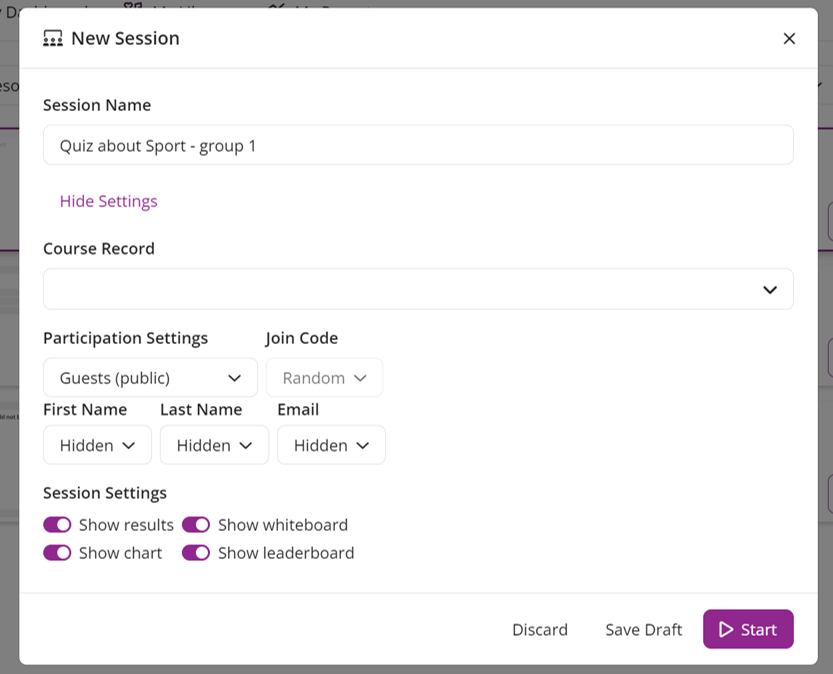Click the New Session heading text
The height and width of the screenshot is (674, 833).
[125, 39]
